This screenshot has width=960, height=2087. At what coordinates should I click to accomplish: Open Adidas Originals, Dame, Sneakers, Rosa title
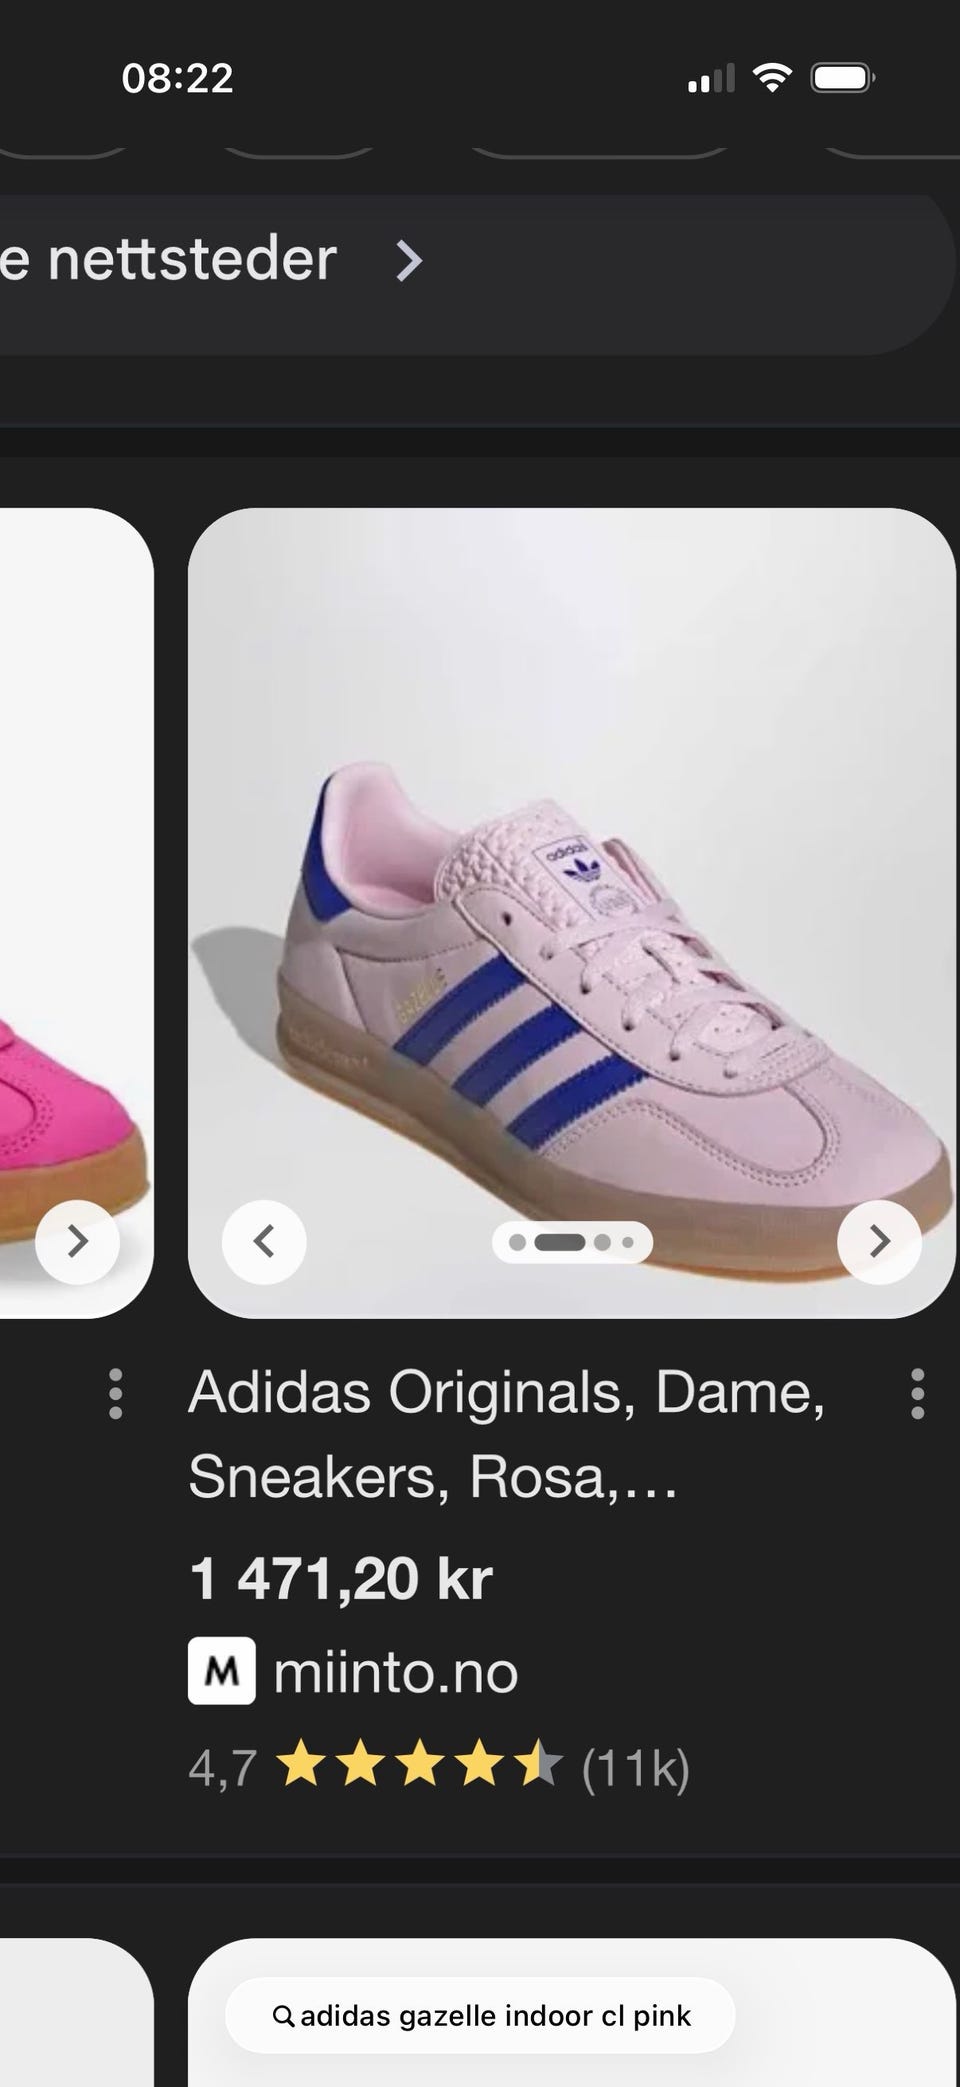click(506, 1433)
